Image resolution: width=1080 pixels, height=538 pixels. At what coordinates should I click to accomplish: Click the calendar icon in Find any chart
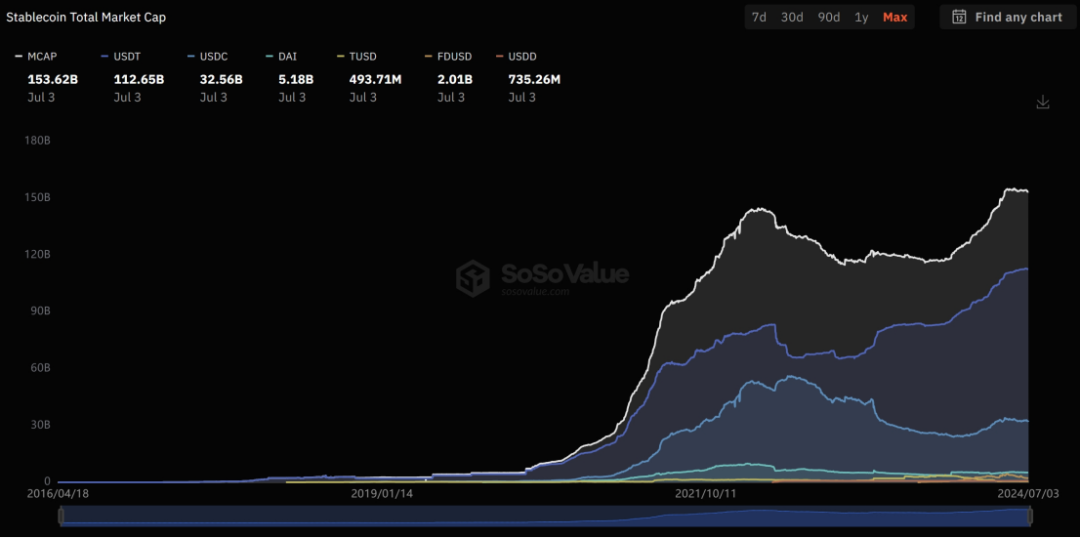959,17
